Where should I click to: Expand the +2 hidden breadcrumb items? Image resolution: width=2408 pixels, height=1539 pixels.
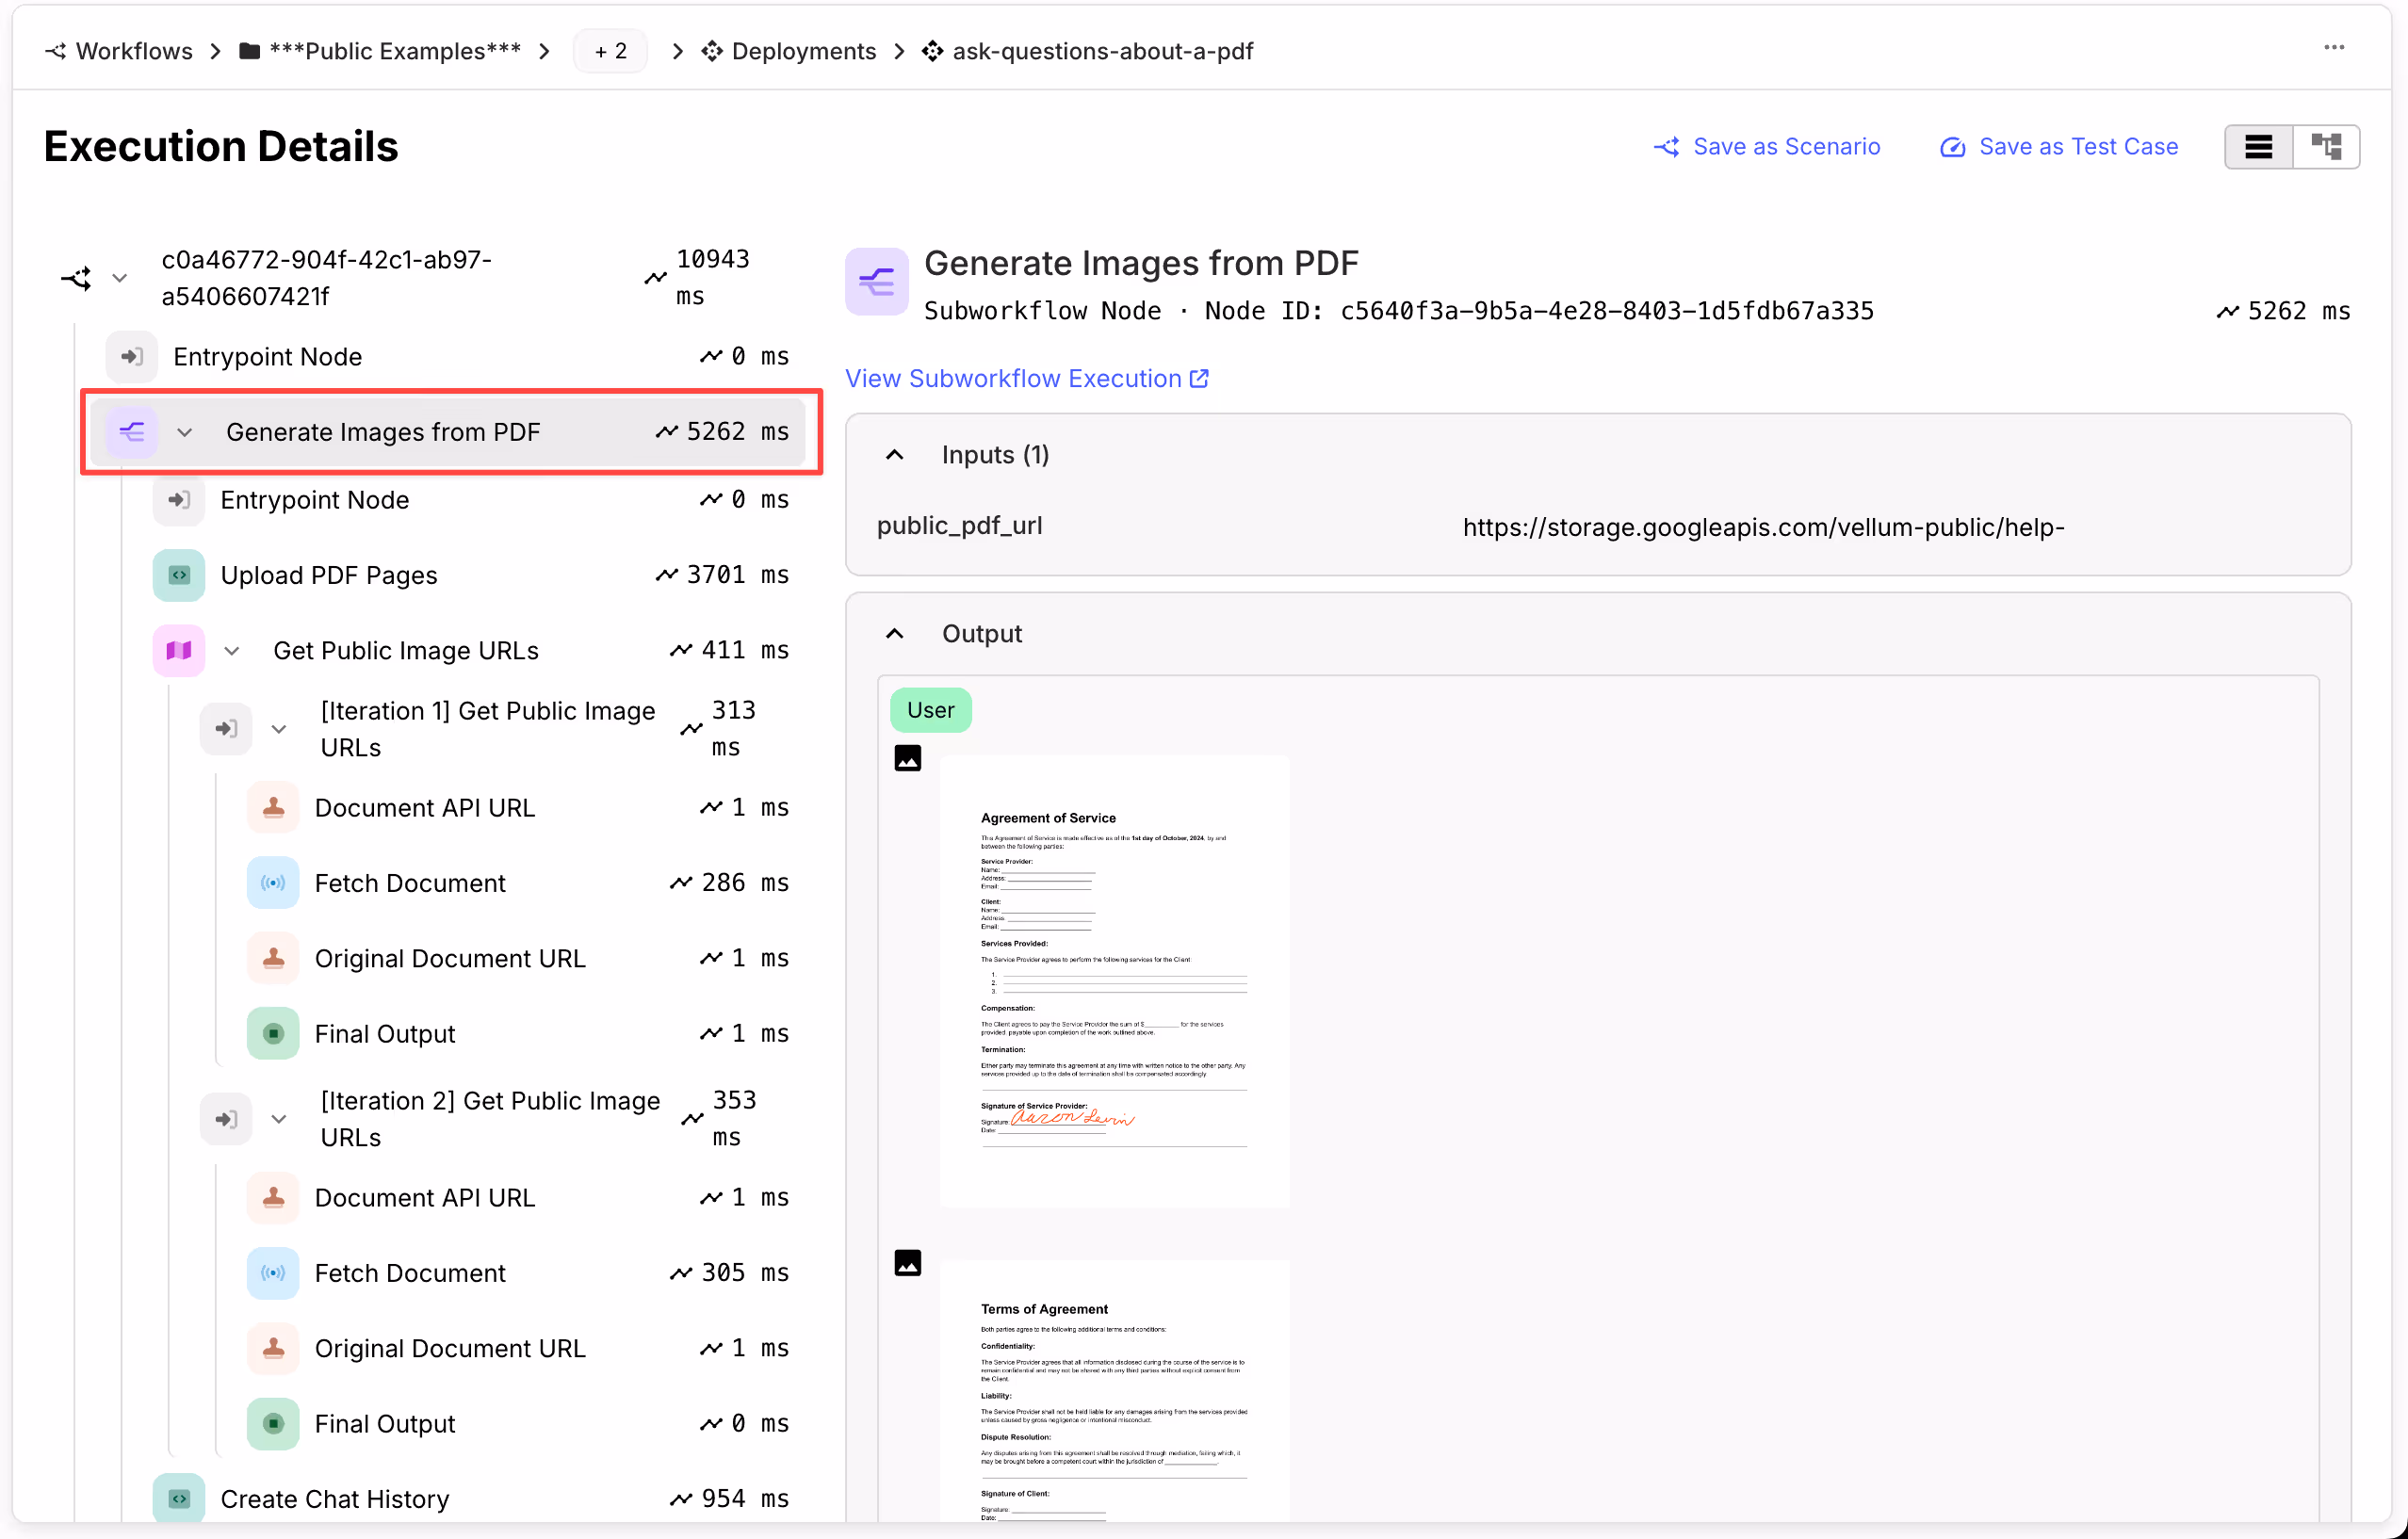610,51
